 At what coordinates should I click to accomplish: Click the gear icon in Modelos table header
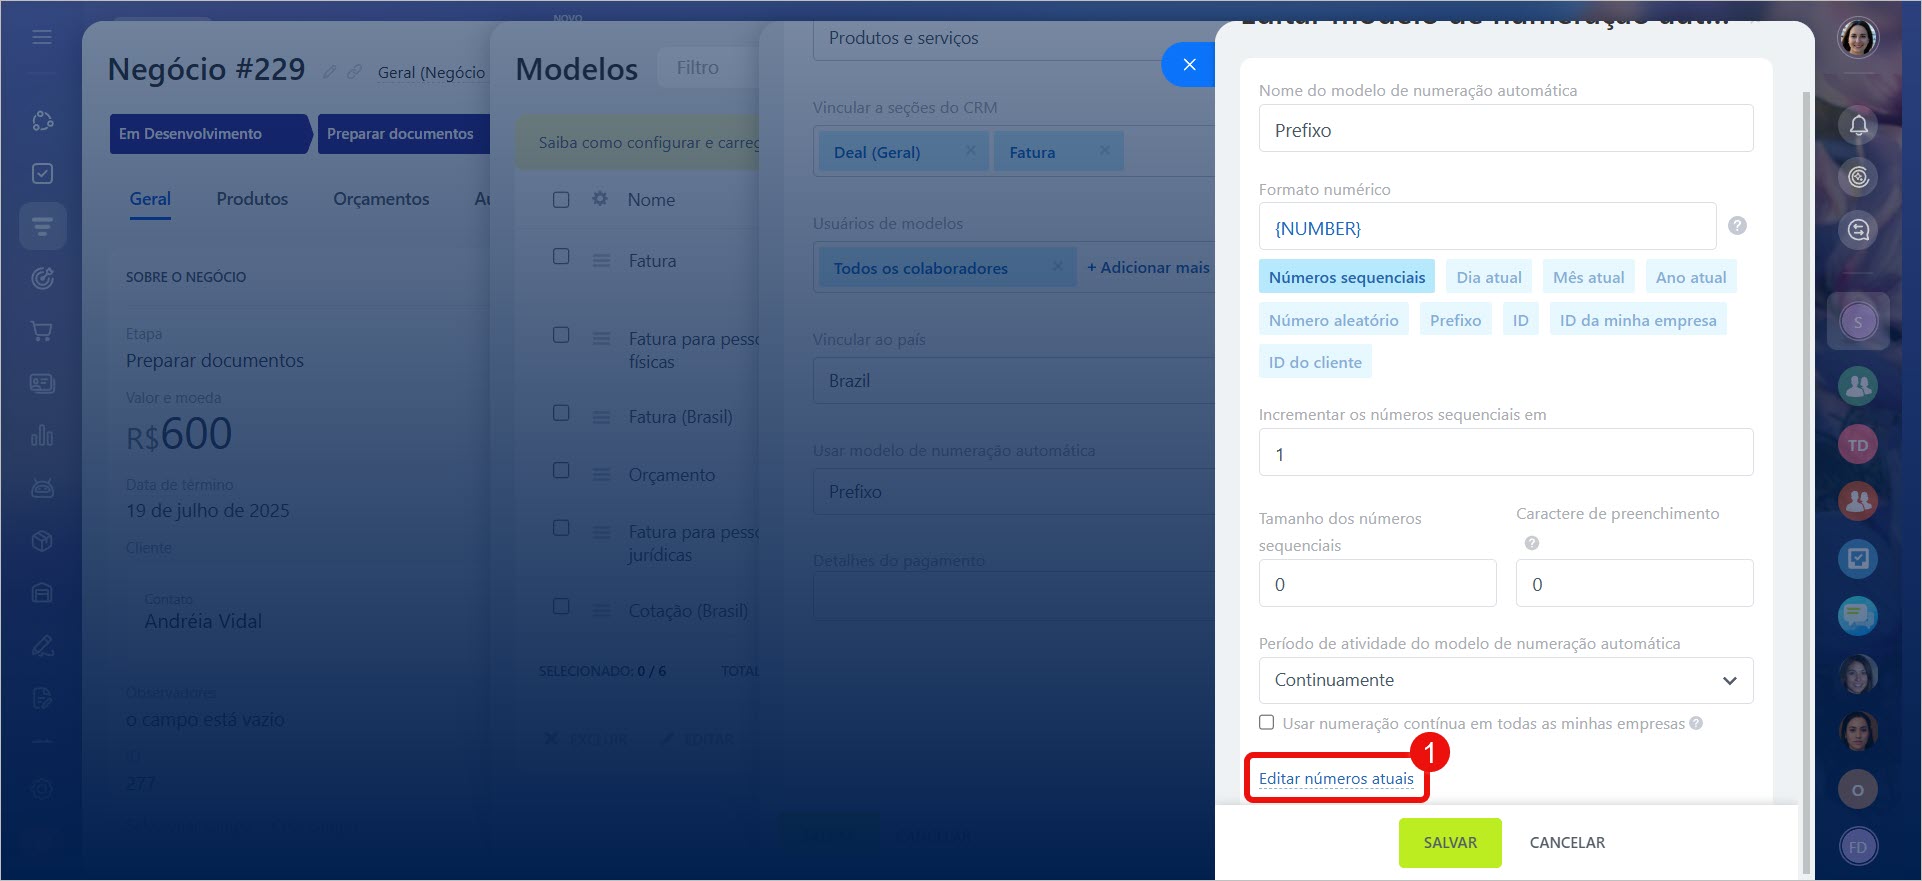coord(600,199)
